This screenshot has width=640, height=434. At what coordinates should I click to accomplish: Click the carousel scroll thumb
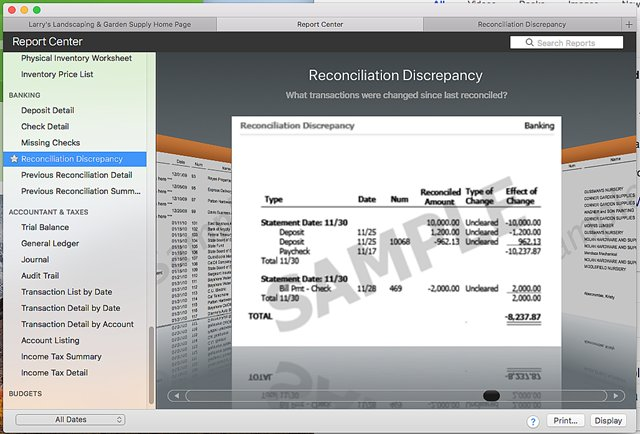tap(491, 395)
